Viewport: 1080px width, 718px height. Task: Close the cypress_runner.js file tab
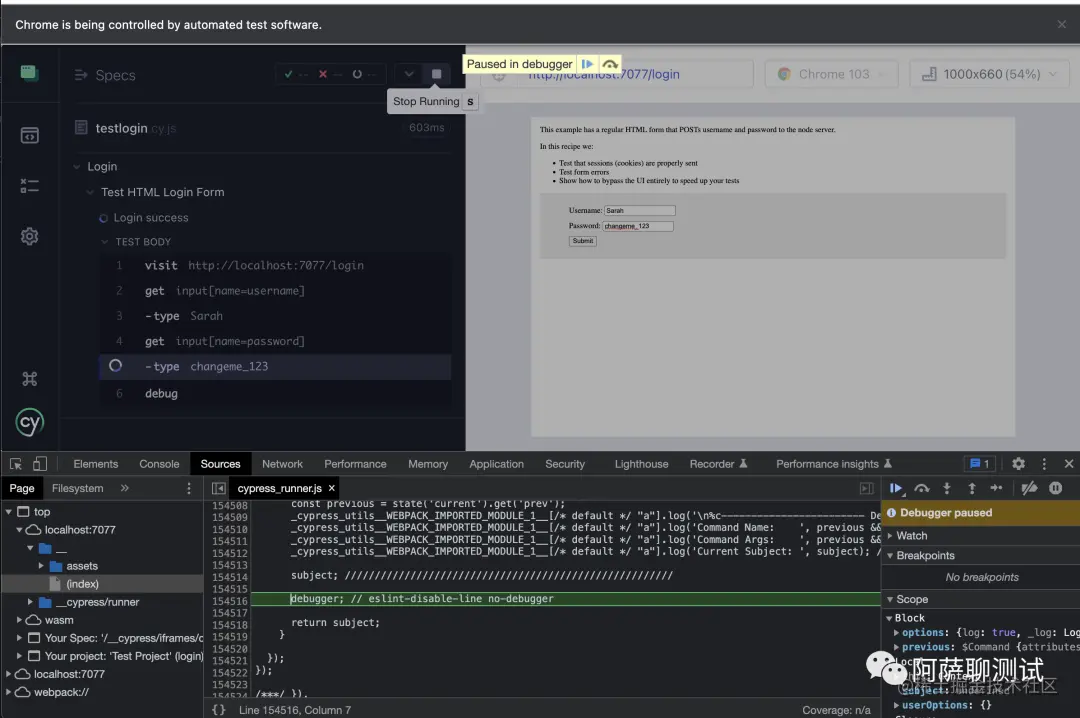pyautogui.click(x=331, y=488)
